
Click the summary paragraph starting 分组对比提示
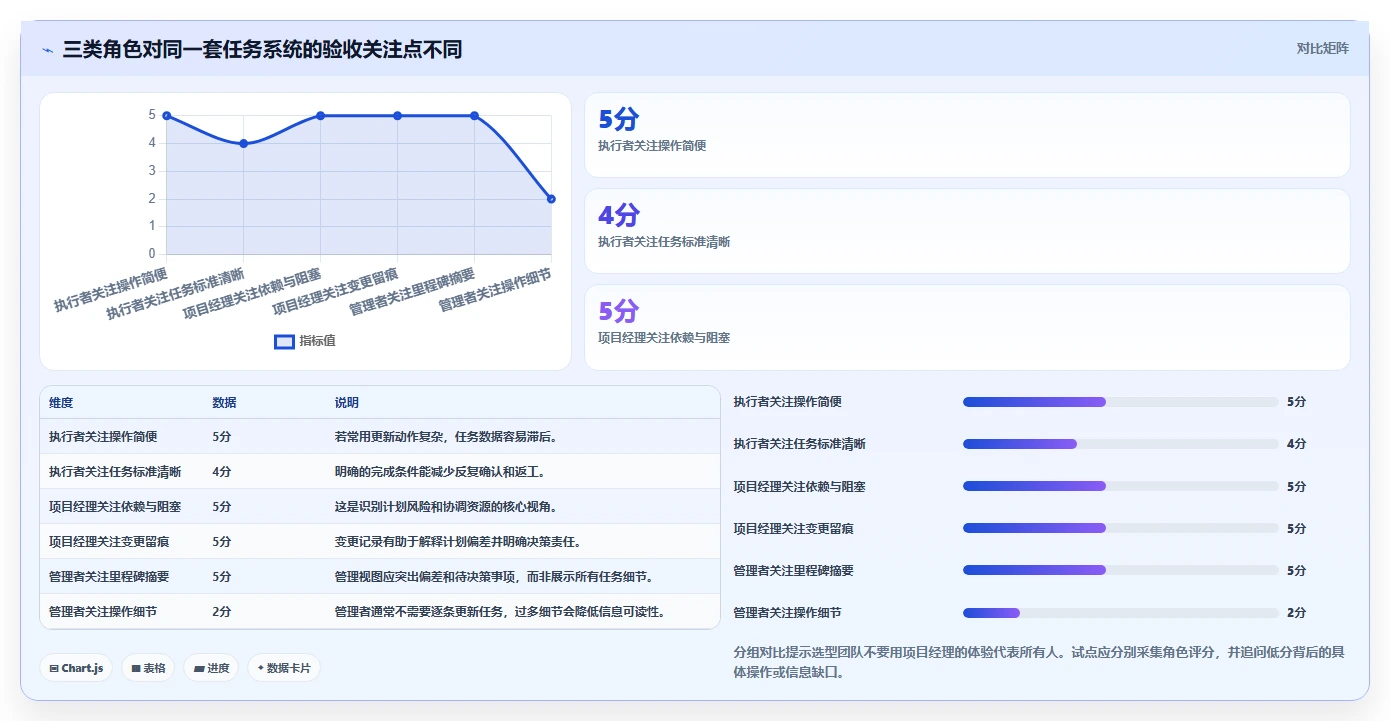coord(1039,662)
